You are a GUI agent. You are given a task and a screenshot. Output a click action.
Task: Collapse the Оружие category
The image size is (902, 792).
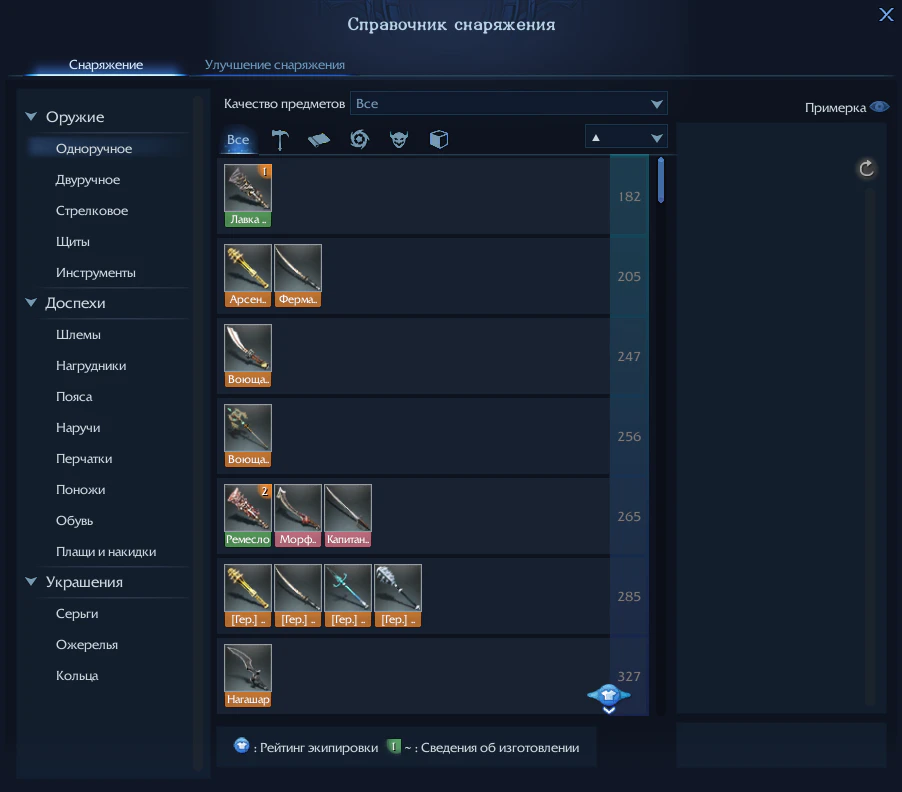click(31, 117)
